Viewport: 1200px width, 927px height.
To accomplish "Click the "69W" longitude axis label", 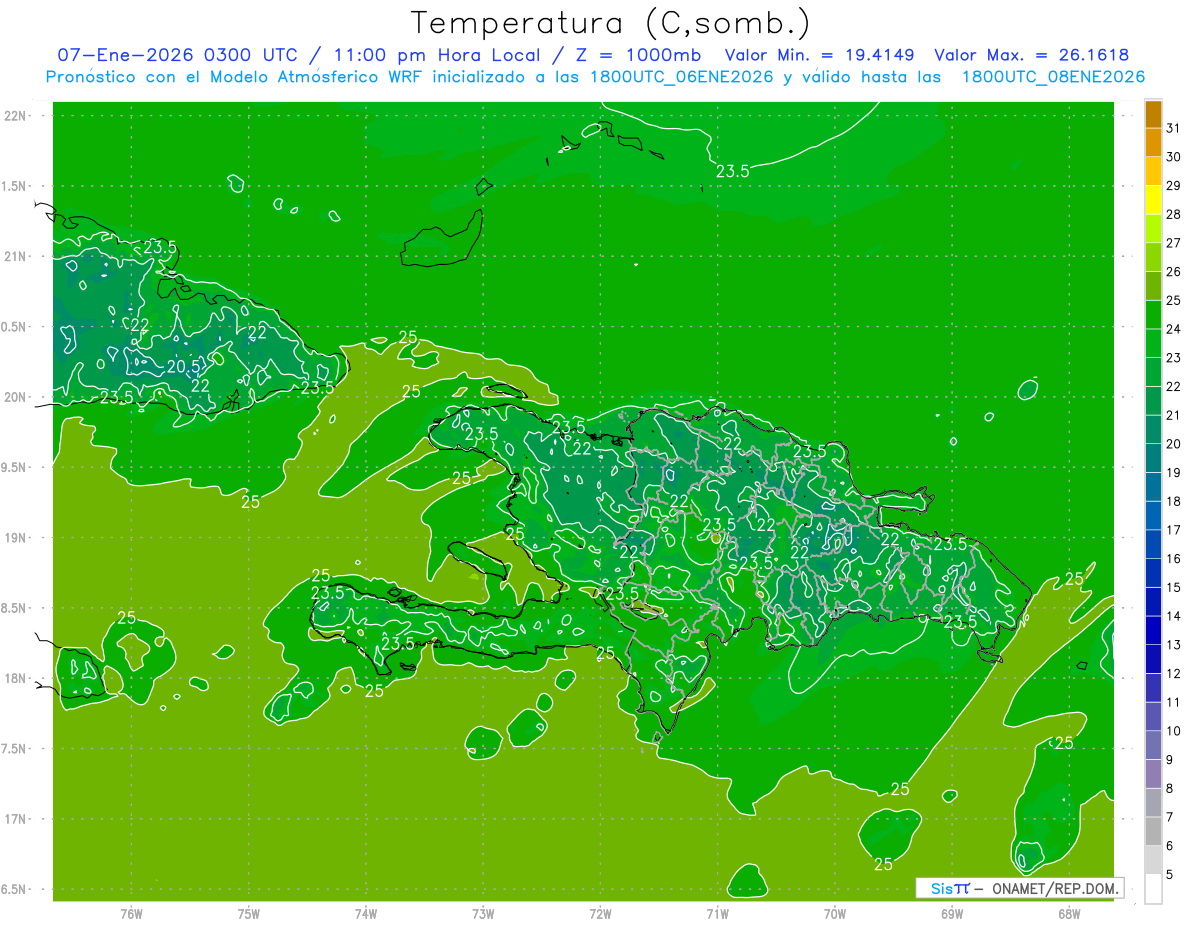I will pos(951,913).
